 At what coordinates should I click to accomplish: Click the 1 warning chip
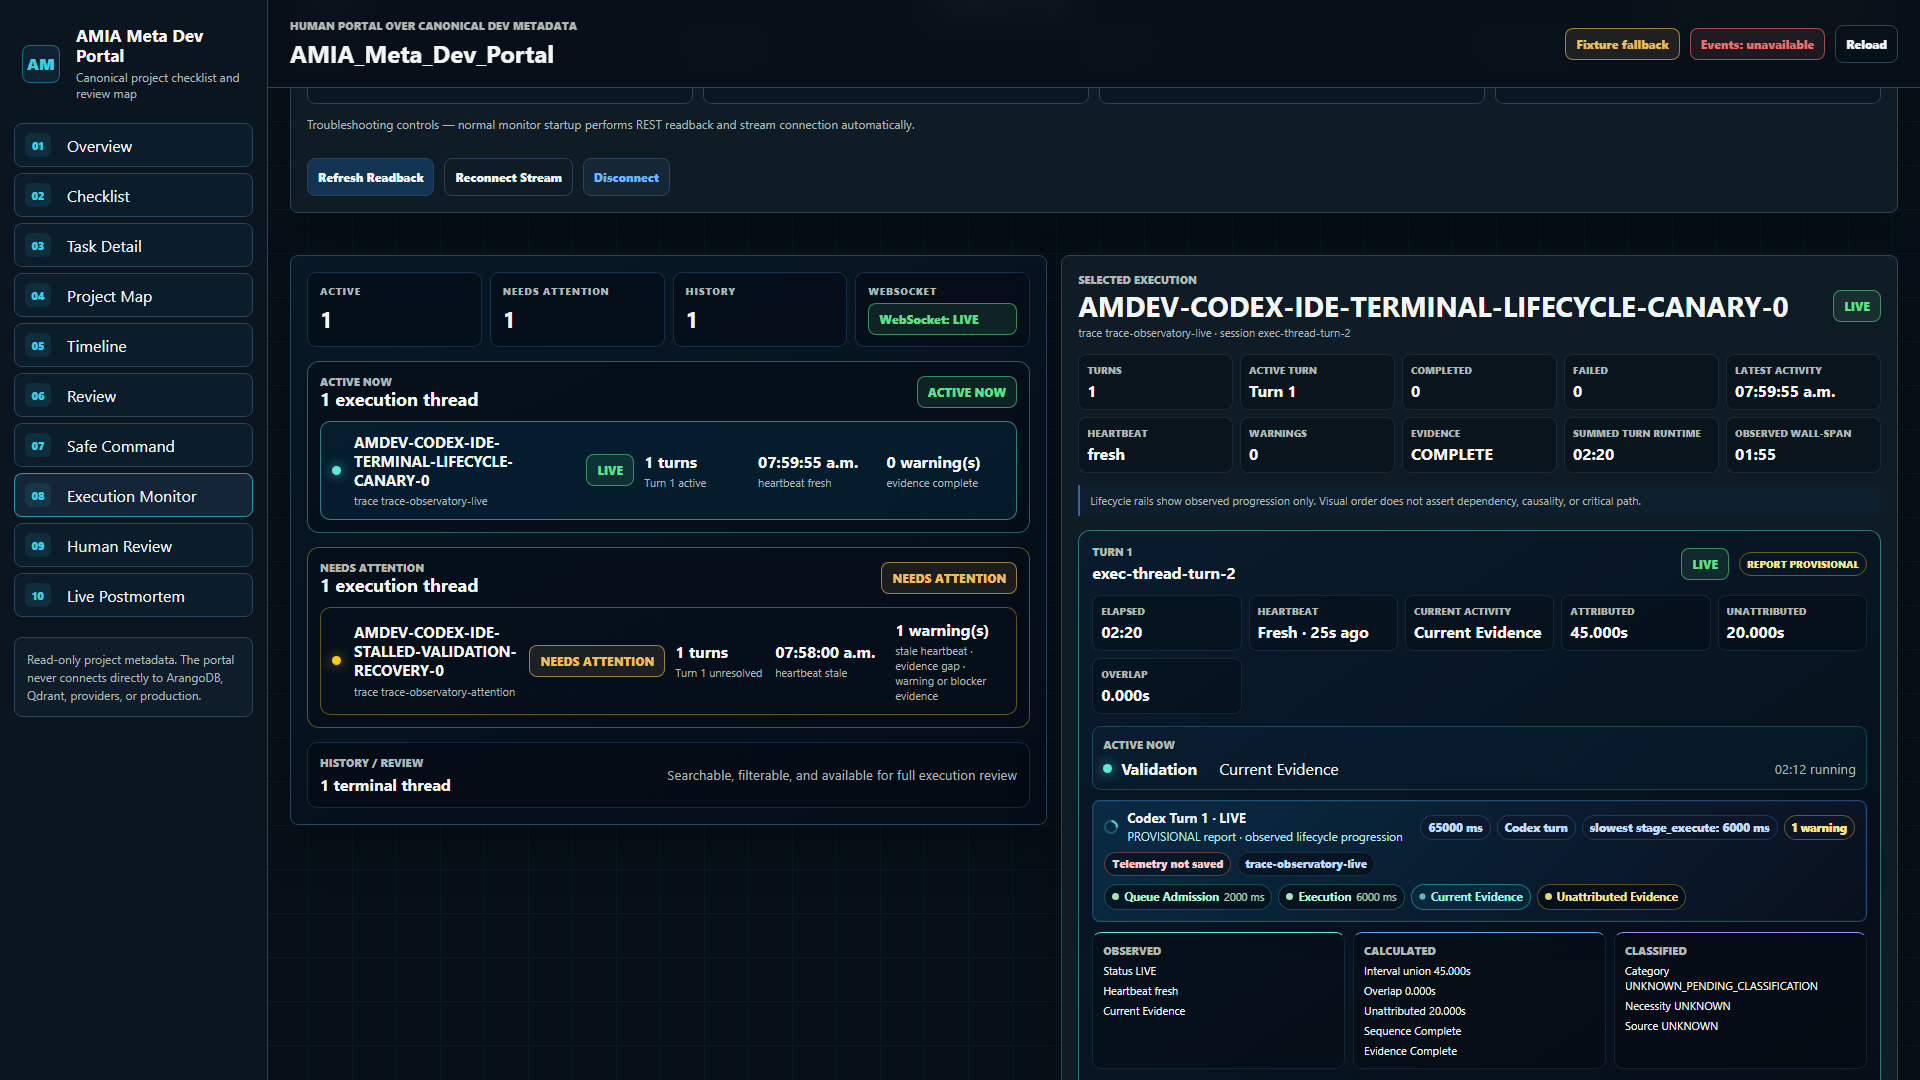pos(1819,828)
